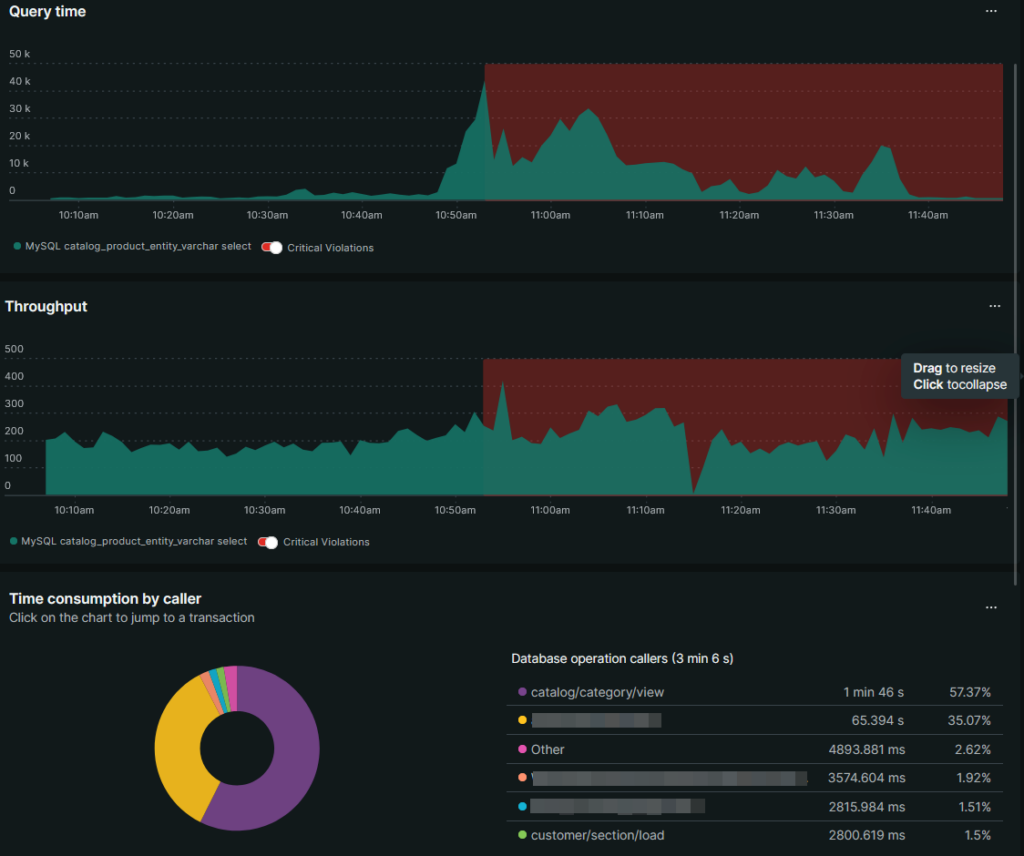Open Time consumption by caller options menu

pos(990,607)
